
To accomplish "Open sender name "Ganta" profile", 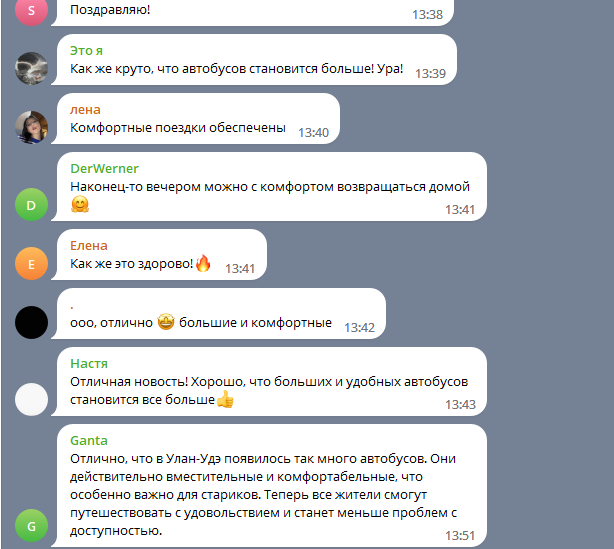I will [88, 441].
